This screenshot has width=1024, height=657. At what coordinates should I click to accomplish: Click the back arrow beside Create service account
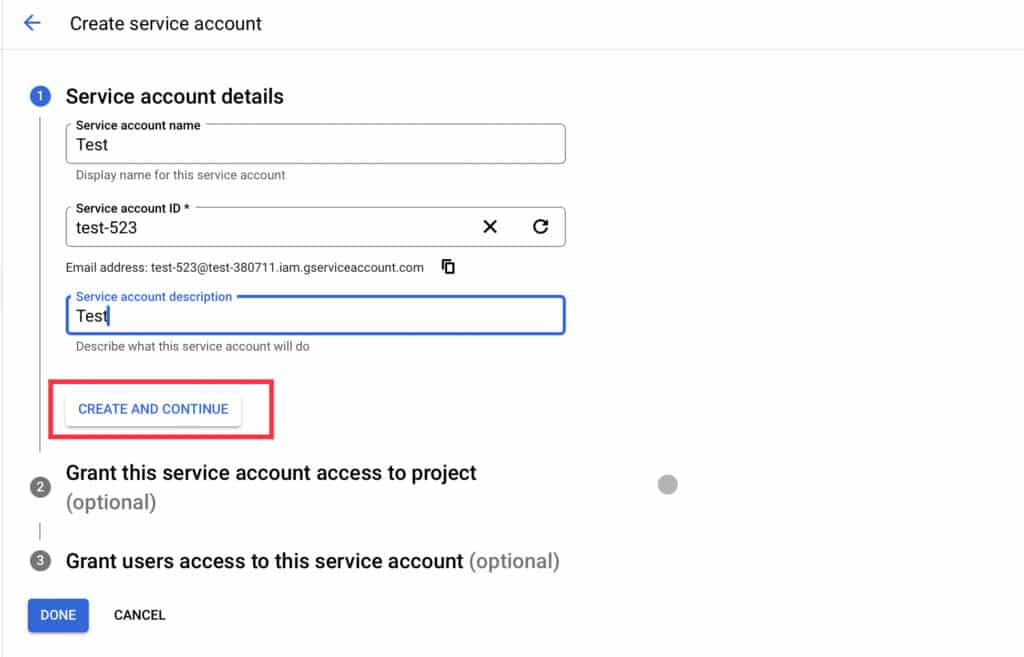(32, 23)
